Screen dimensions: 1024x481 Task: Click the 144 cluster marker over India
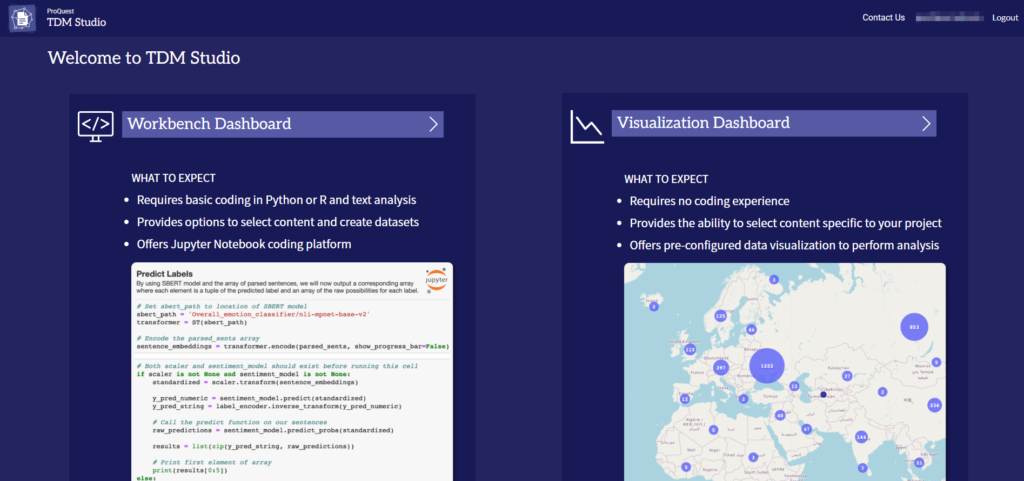click(860, 437)
